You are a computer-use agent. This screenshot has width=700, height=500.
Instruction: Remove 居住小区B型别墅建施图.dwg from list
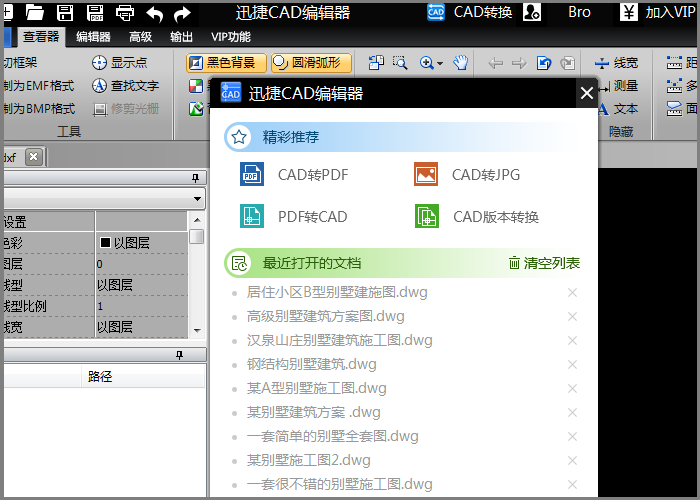(572, 293)
